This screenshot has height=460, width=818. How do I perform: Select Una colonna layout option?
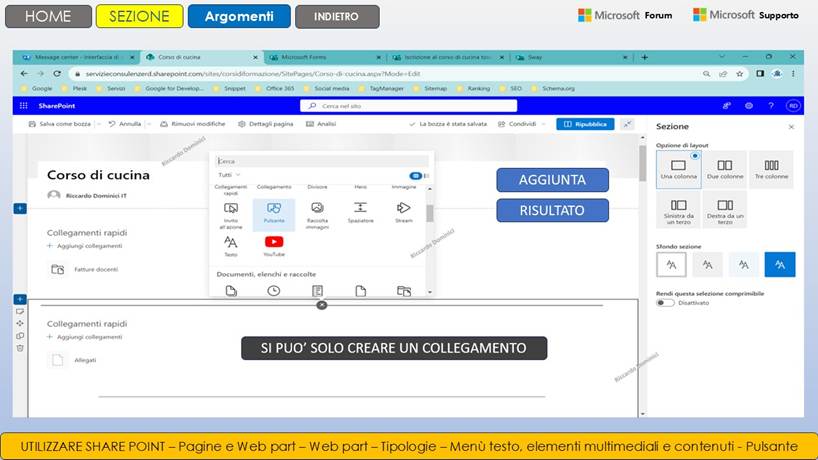coord(678,169)
